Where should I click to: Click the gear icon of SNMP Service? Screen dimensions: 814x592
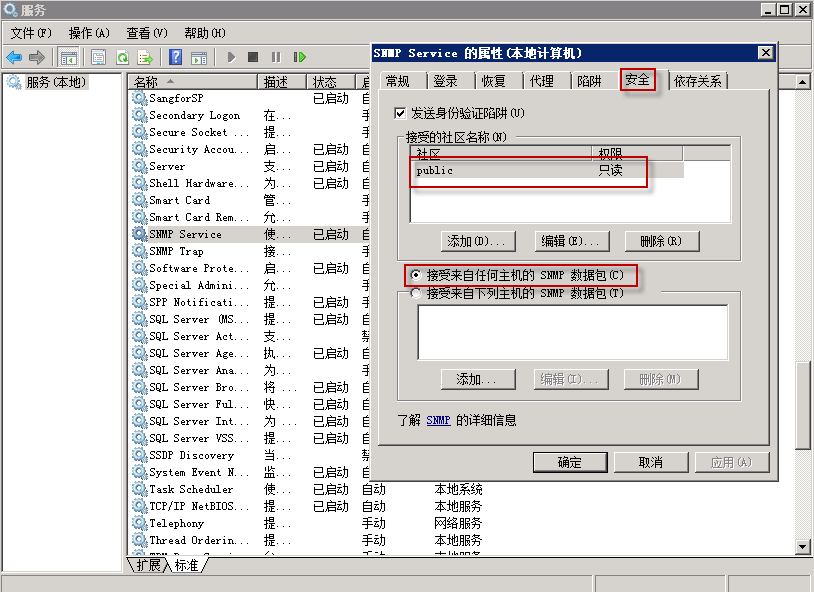(x=139, y=234)
